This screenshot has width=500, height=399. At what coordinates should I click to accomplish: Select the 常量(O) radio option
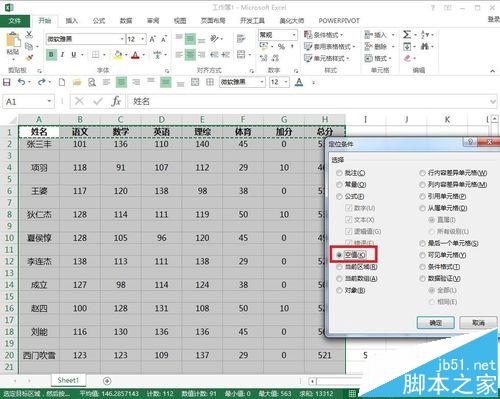point(339,185)
